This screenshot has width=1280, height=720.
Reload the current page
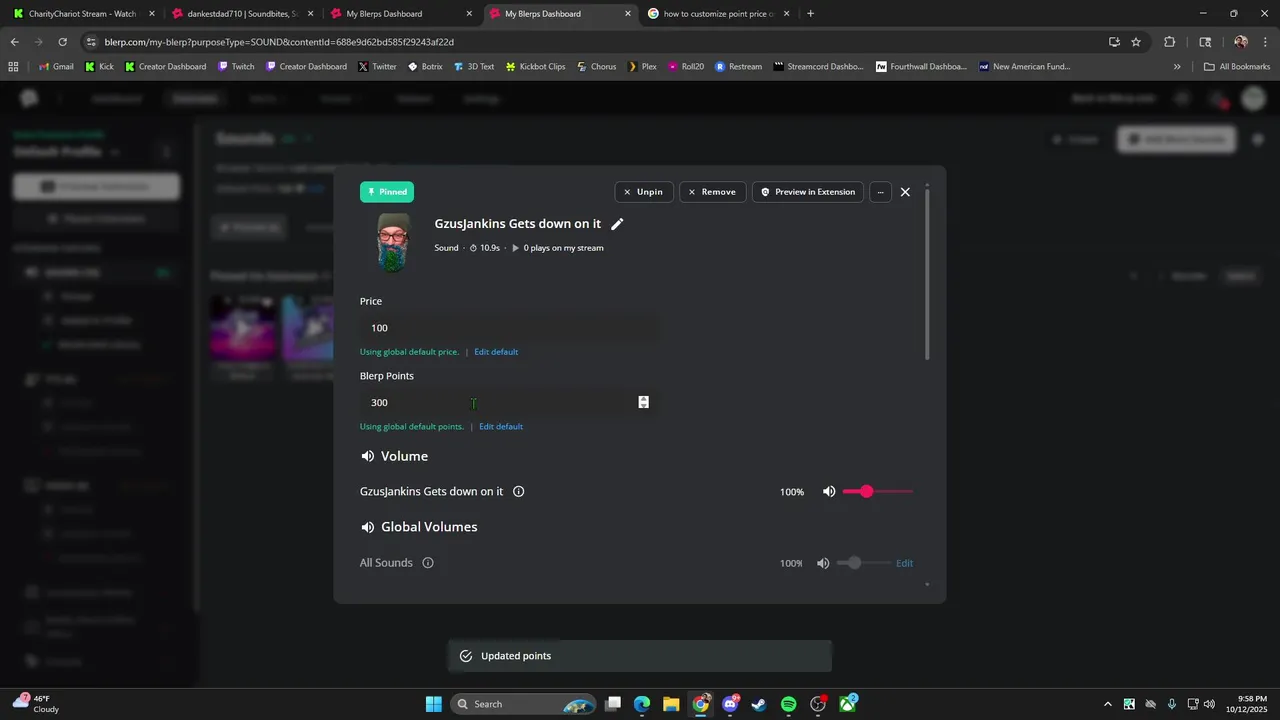pos(62,42)
